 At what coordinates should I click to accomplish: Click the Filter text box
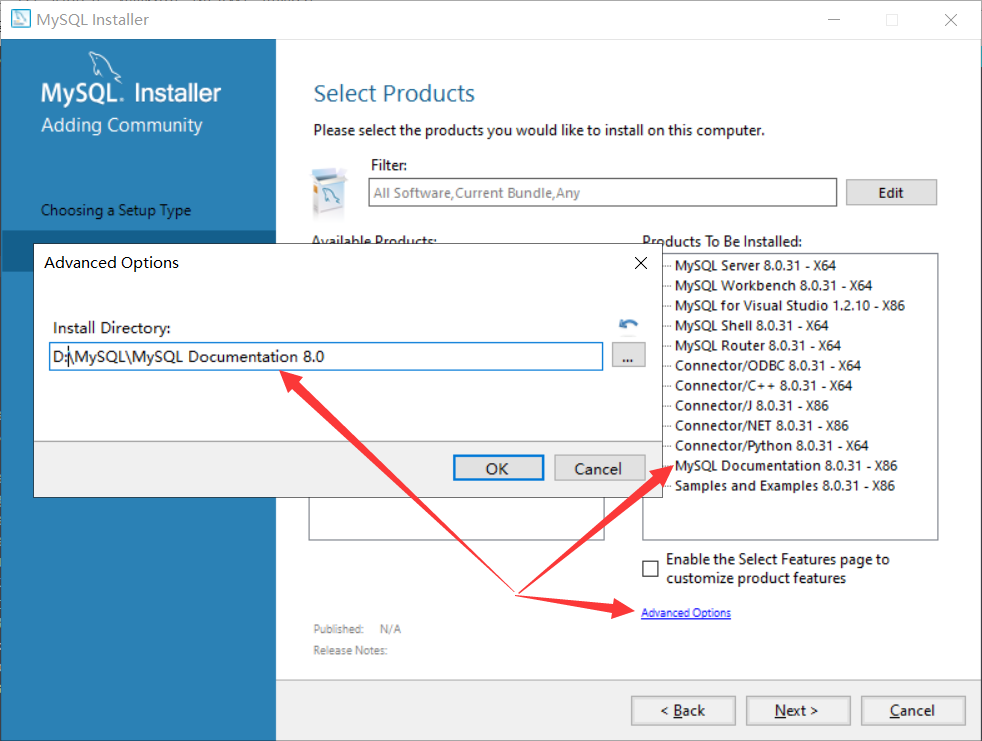point(602,192)
